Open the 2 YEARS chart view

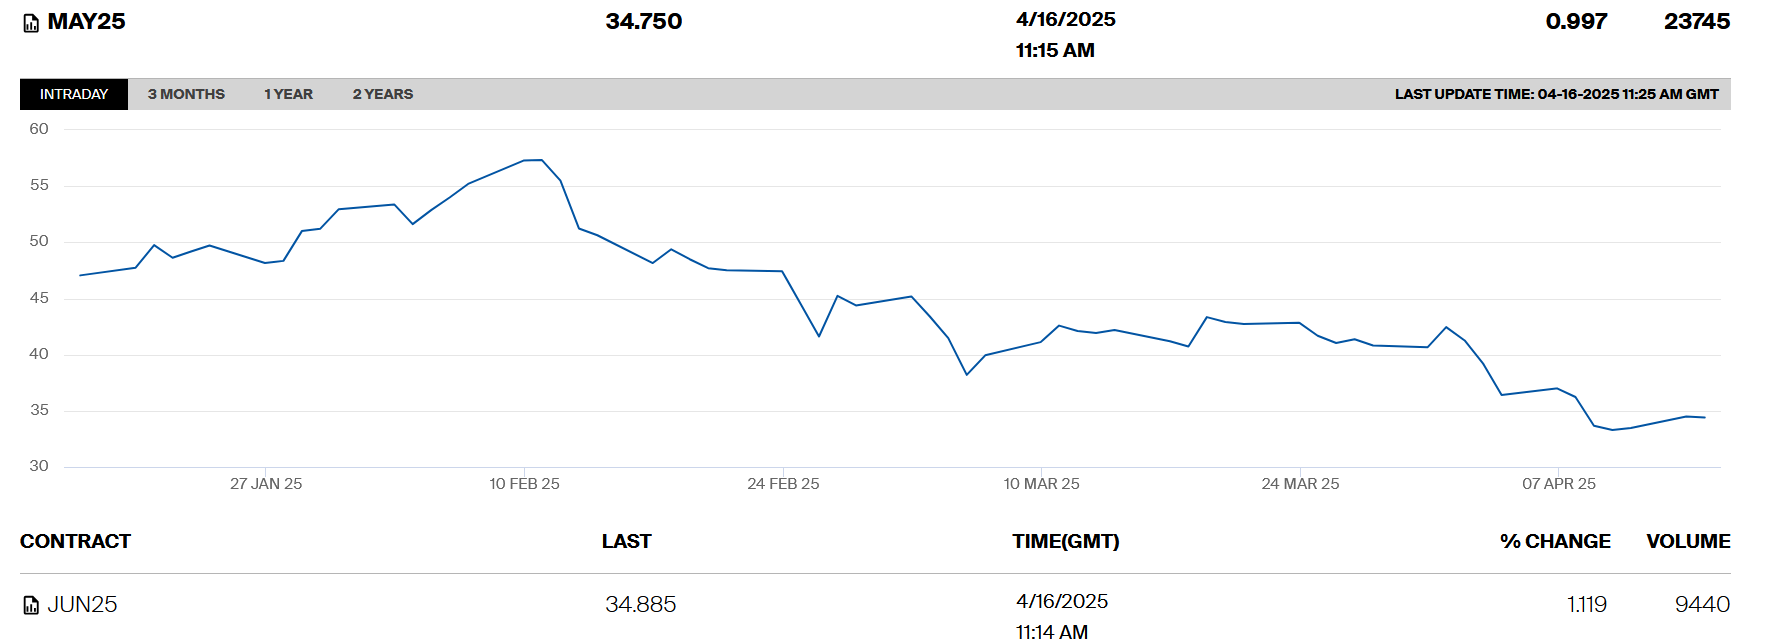click(382, 94)
